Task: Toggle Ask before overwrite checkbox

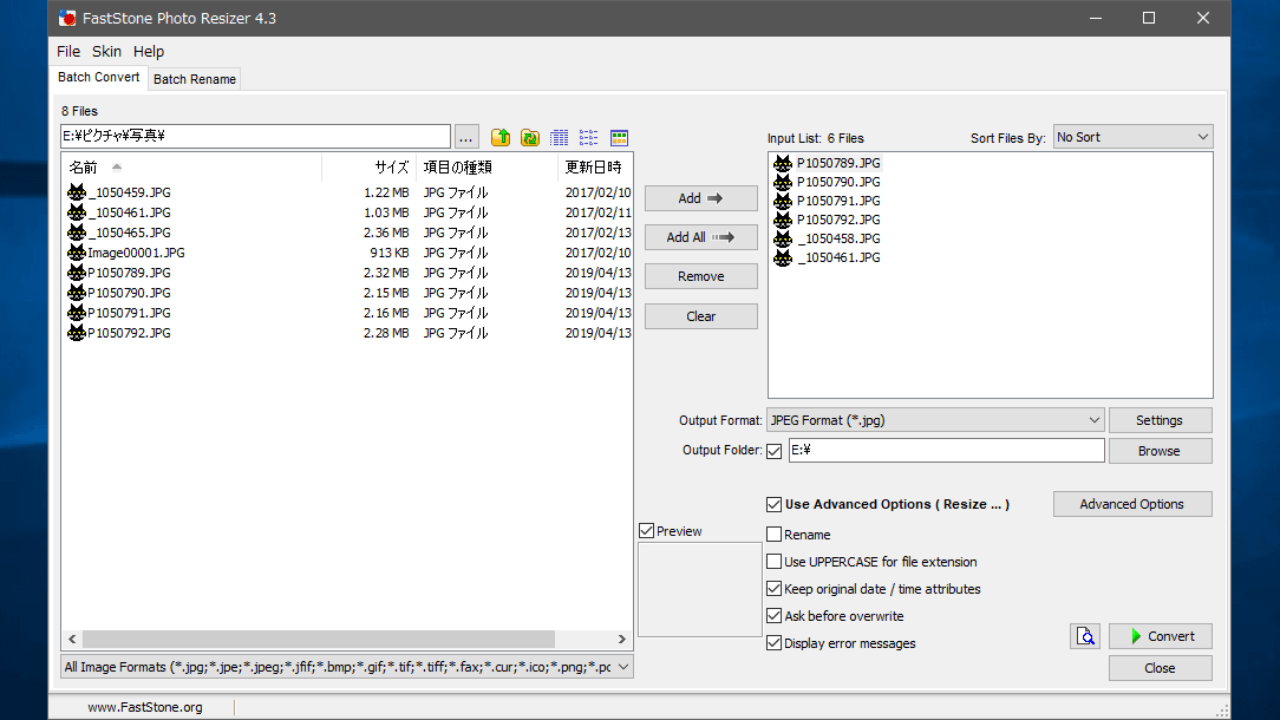Action: tap(774, 616)
